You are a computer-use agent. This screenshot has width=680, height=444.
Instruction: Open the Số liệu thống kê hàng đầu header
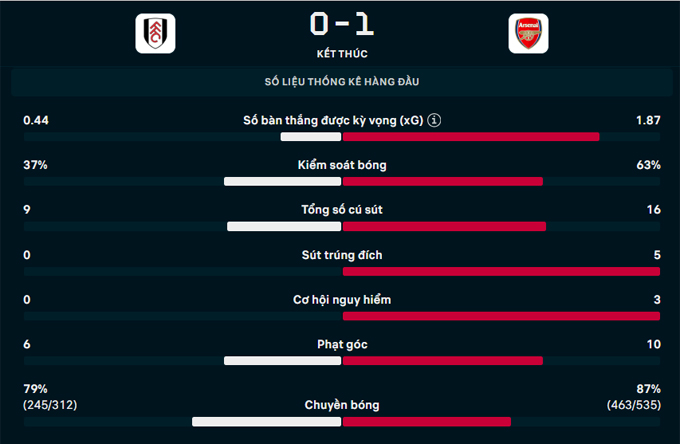(342, 81)
